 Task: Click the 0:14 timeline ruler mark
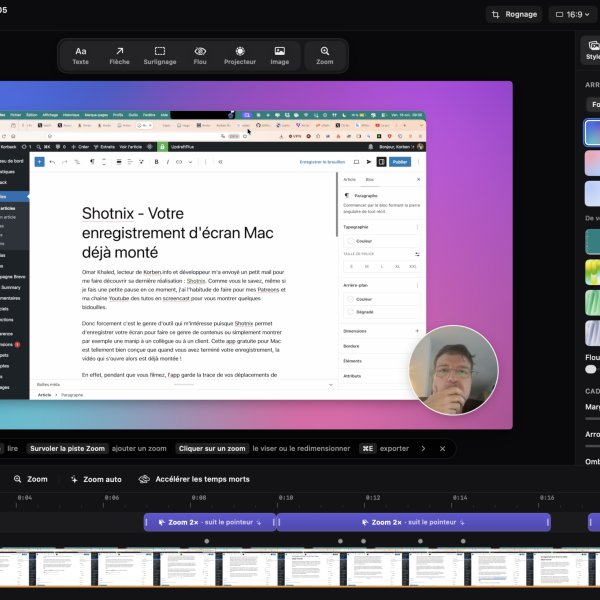[460, 498]
